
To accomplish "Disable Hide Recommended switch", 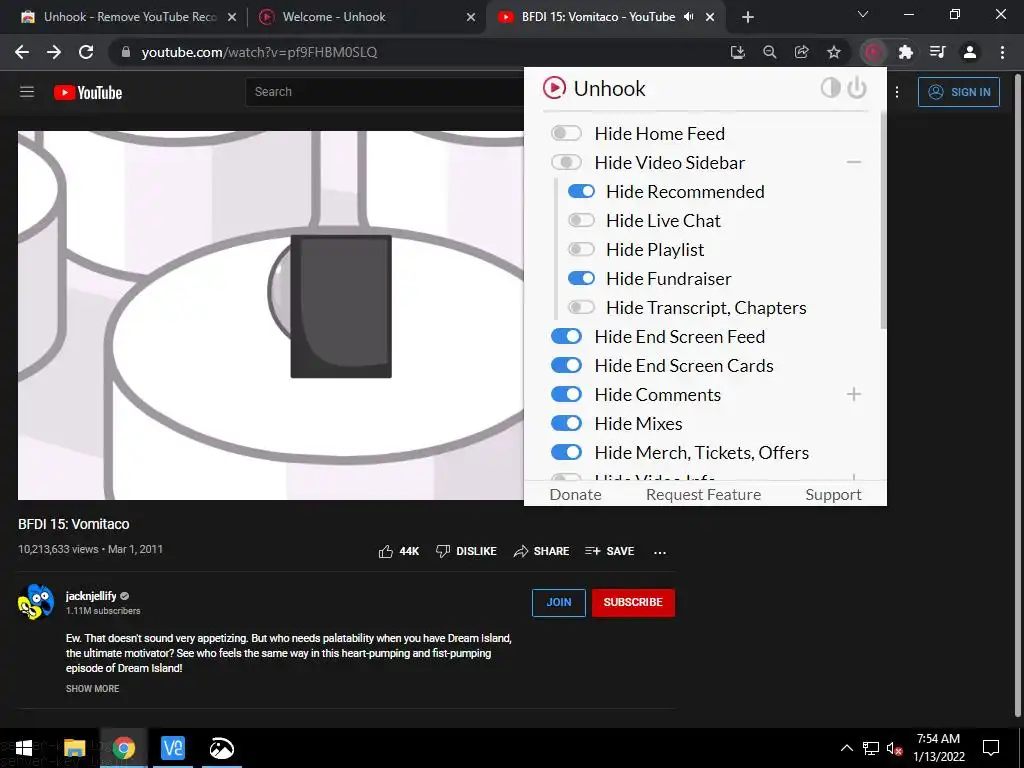I will 581,191.
